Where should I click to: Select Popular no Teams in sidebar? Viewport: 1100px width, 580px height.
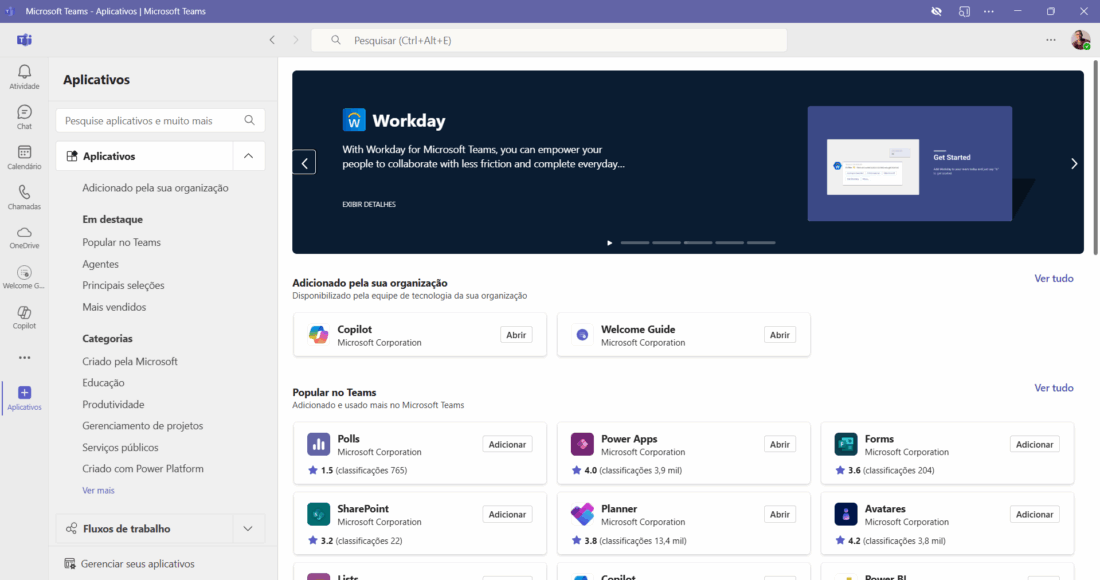(x=121, y=242)
